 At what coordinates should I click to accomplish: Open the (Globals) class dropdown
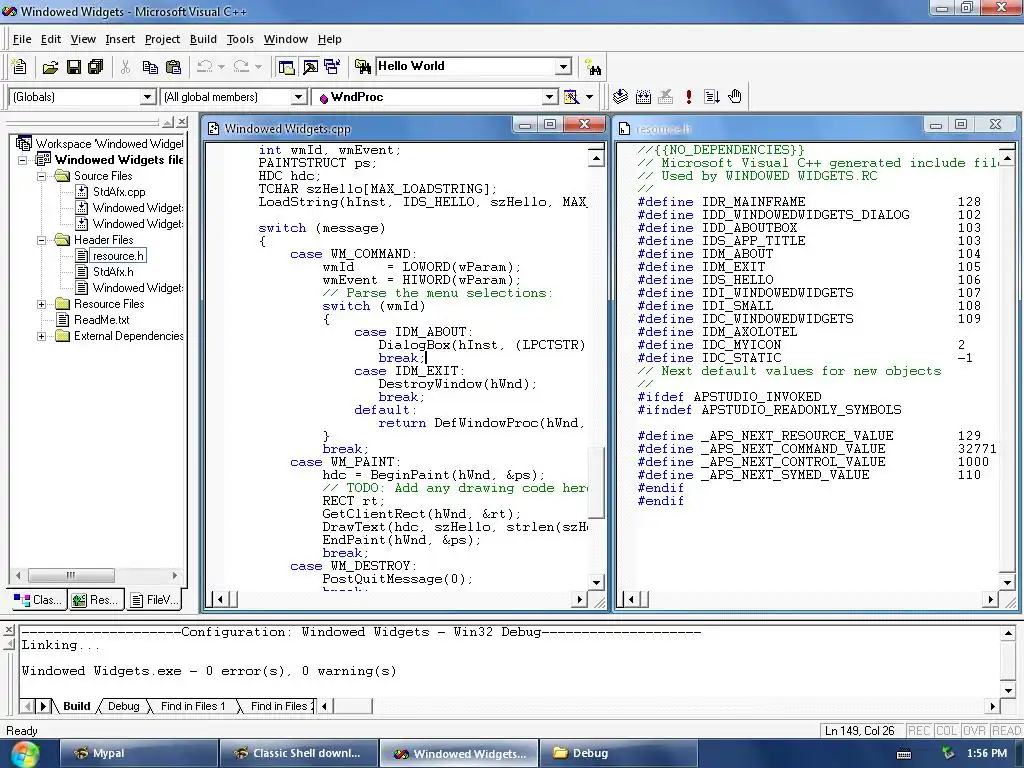click(x=148, y=97)
